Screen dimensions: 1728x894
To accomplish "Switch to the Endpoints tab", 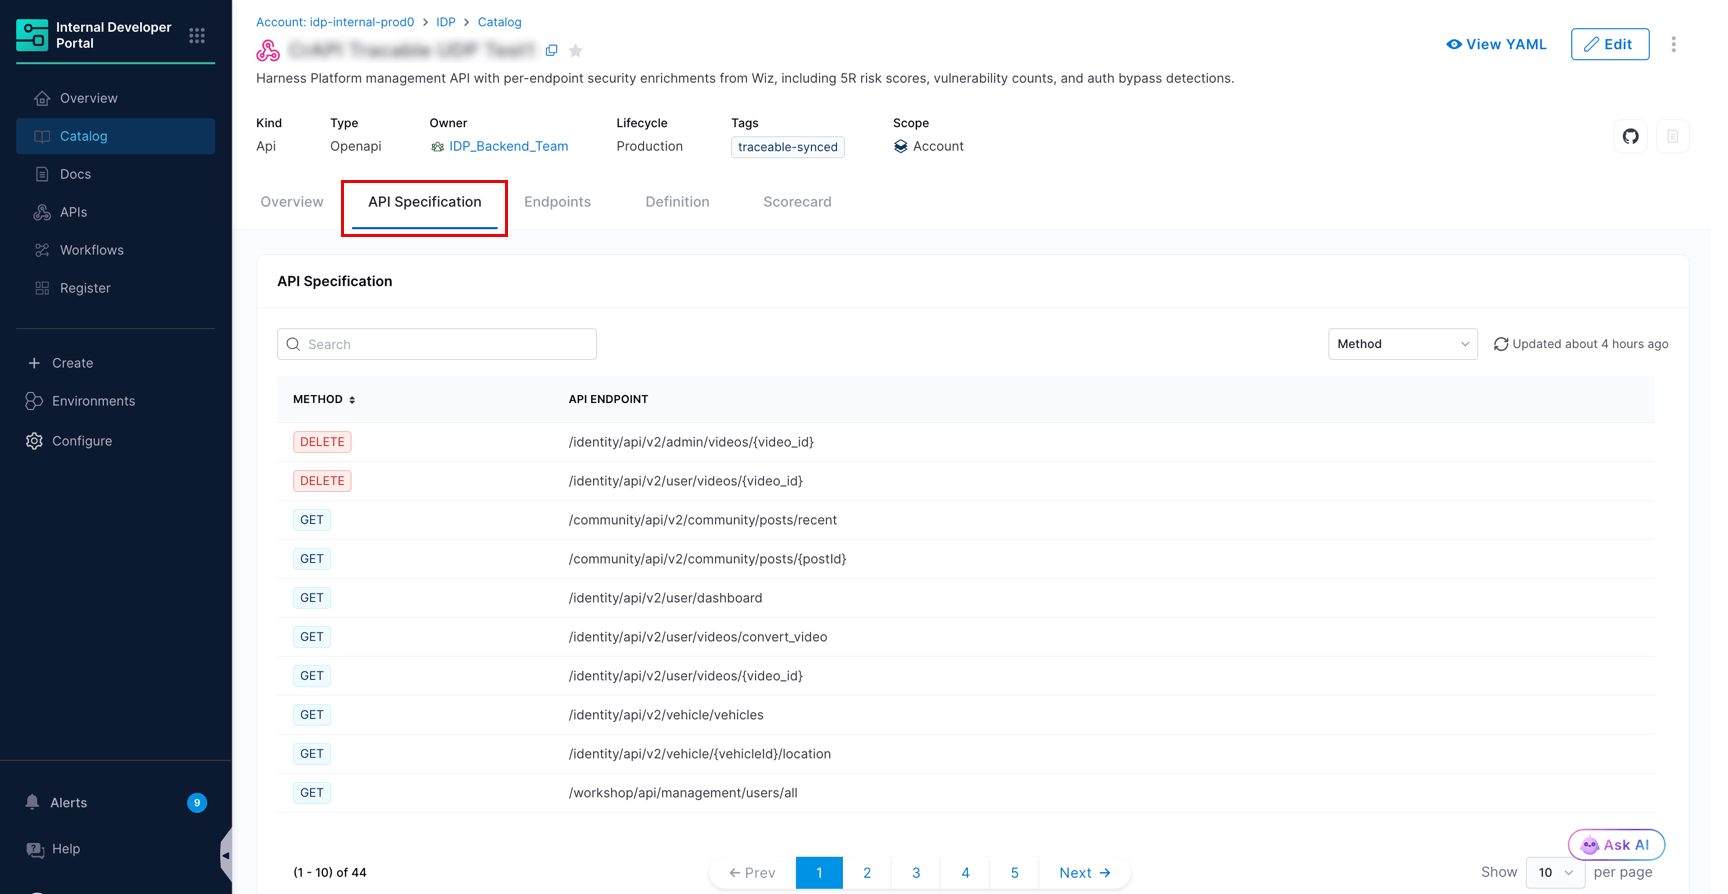I will (x=558, y=202).
